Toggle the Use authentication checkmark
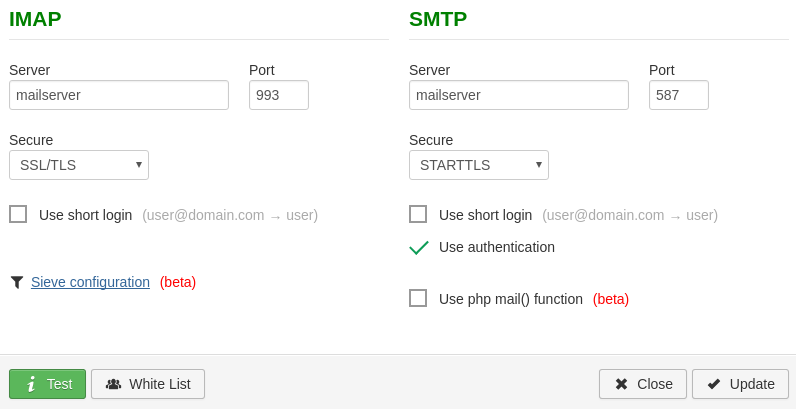This screenshot has width=796, height=409. (x=418, y=247)
